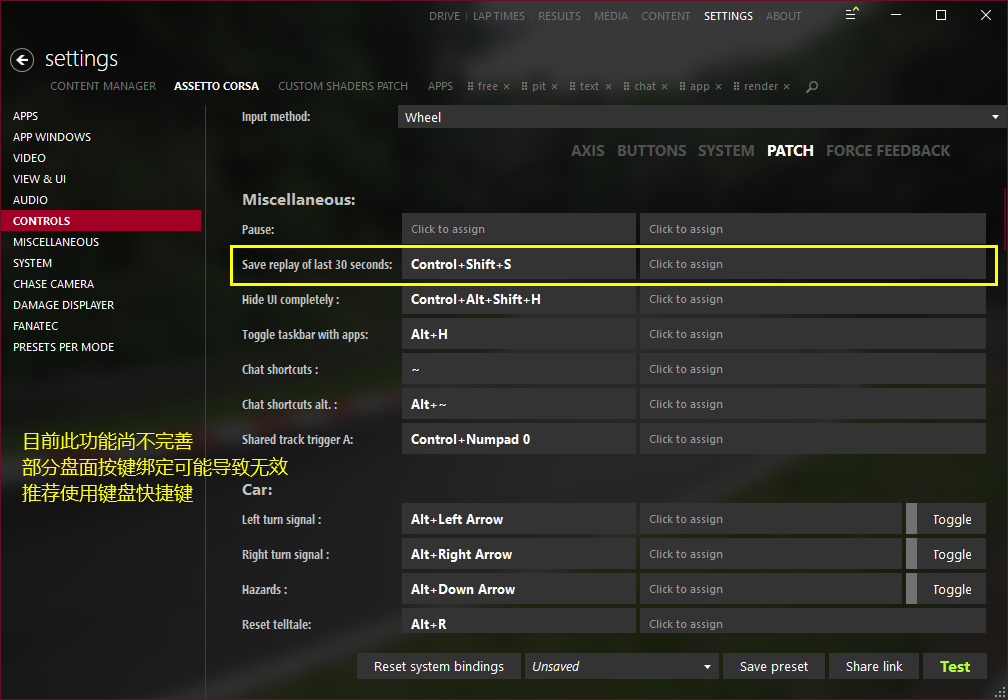
Task: Close the 'render' search tab
Action: coord(786,86)
